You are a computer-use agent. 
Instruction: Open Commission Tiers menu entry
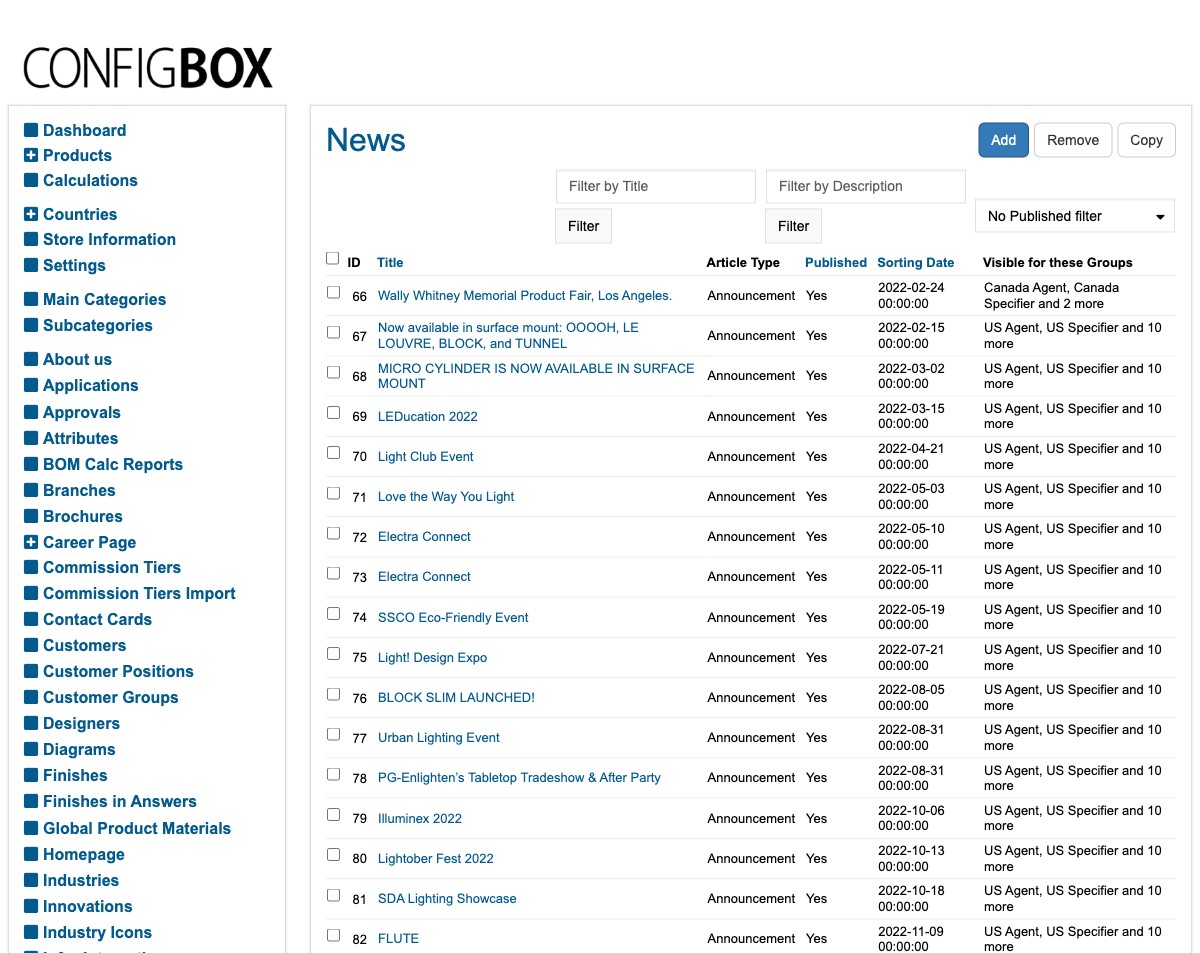click(112, 567)
